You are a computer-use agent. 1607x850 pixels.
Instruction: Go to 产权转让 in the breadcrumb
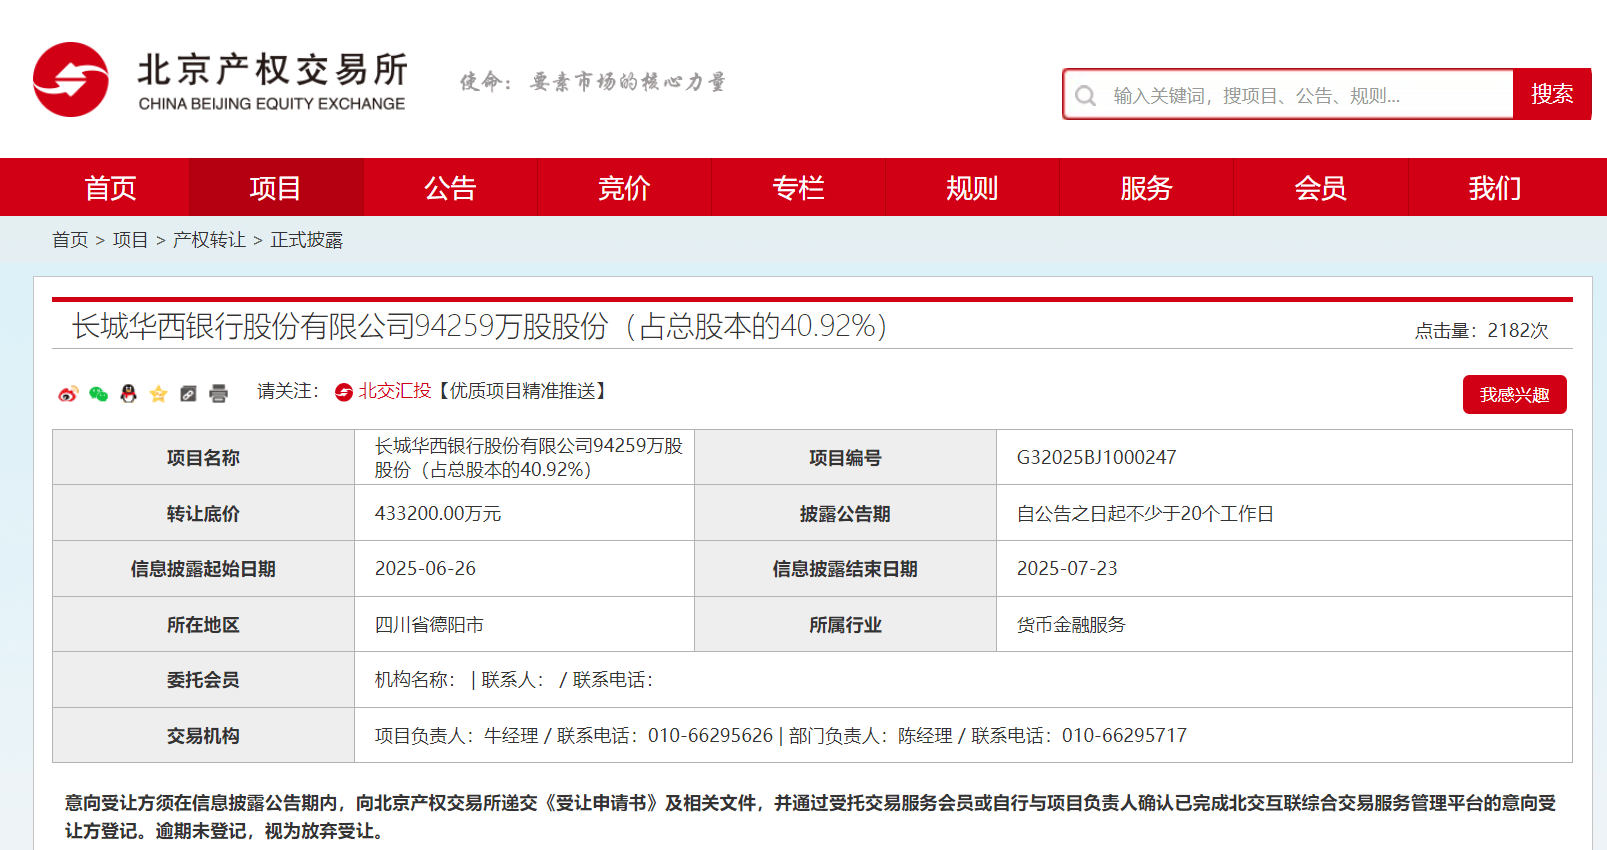[x=209, y=240]
